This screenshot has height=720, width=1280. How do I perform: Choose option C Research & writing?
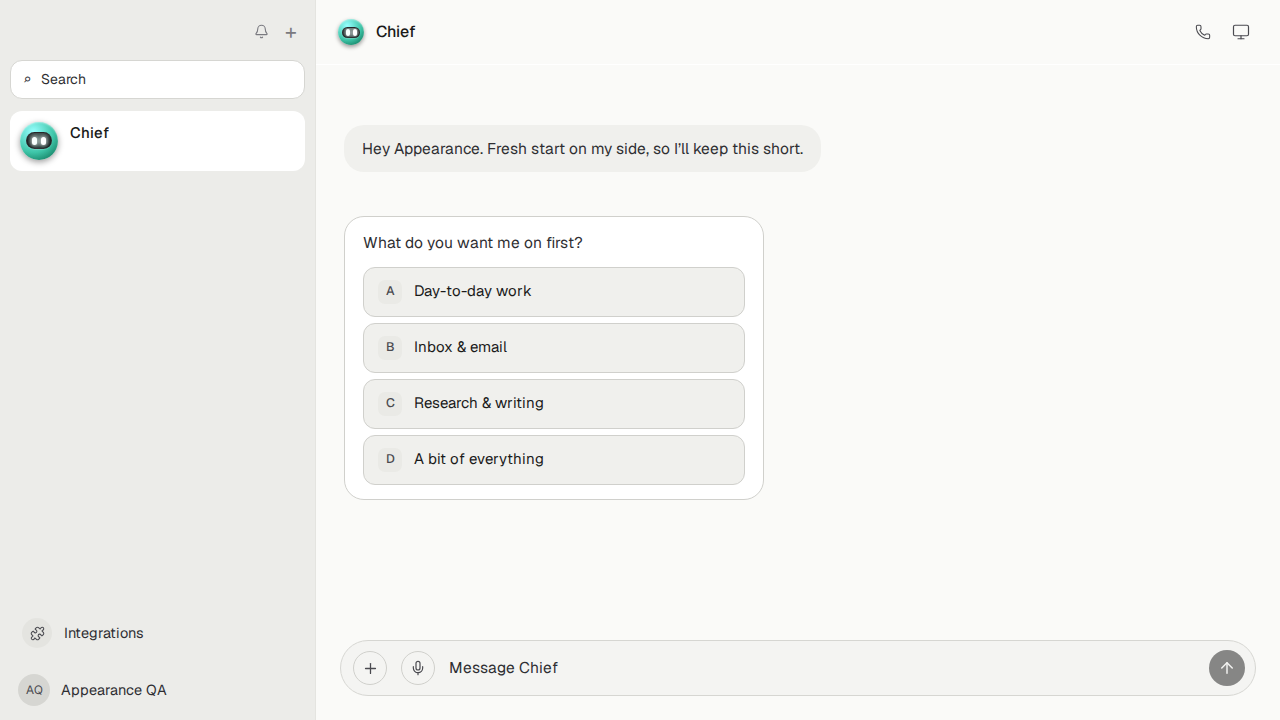554,404
